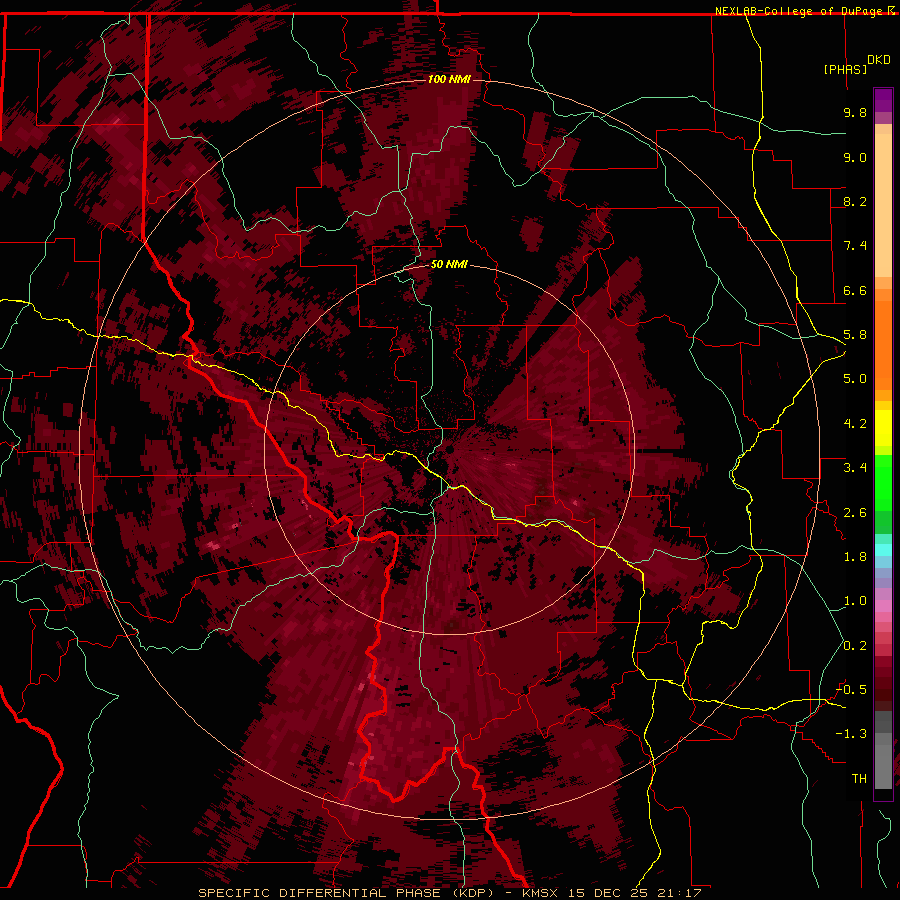Pick the yellow segment of the color bar
900x900 pixels.
[x=883, y=428]
